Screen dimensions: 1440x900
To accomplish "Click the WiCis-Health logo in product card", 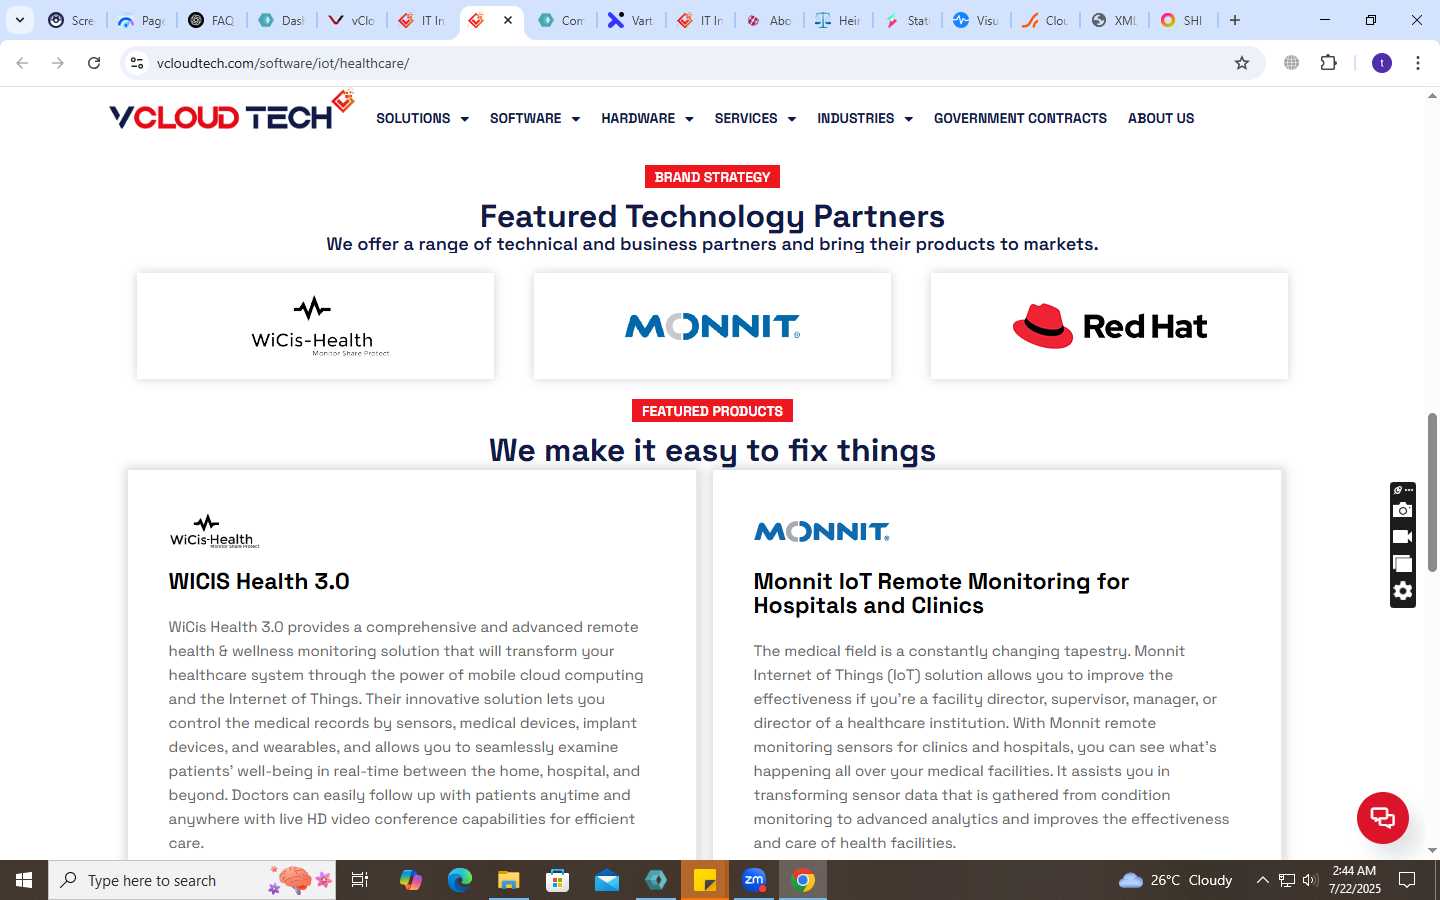I will click(214, 531).
